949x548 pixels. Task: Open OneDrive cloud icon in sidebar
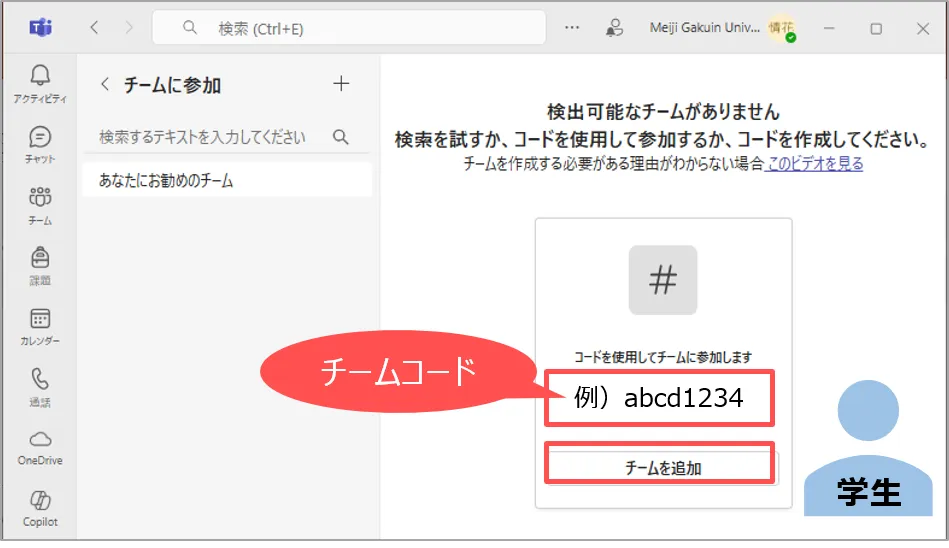coord(40,446)
